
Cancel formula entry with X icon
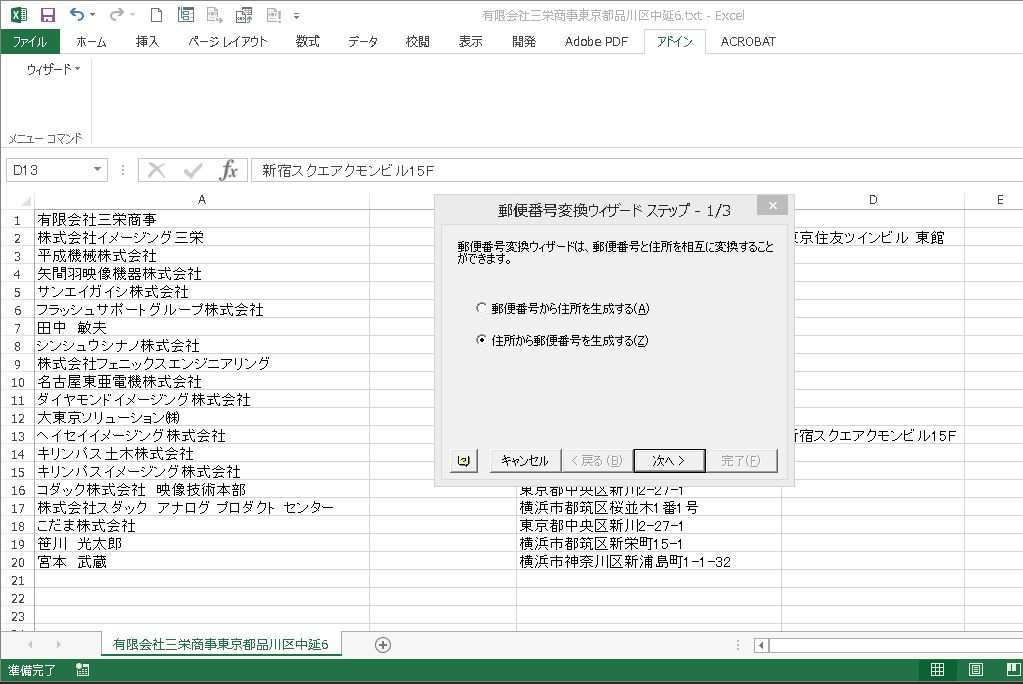(156, 170)
